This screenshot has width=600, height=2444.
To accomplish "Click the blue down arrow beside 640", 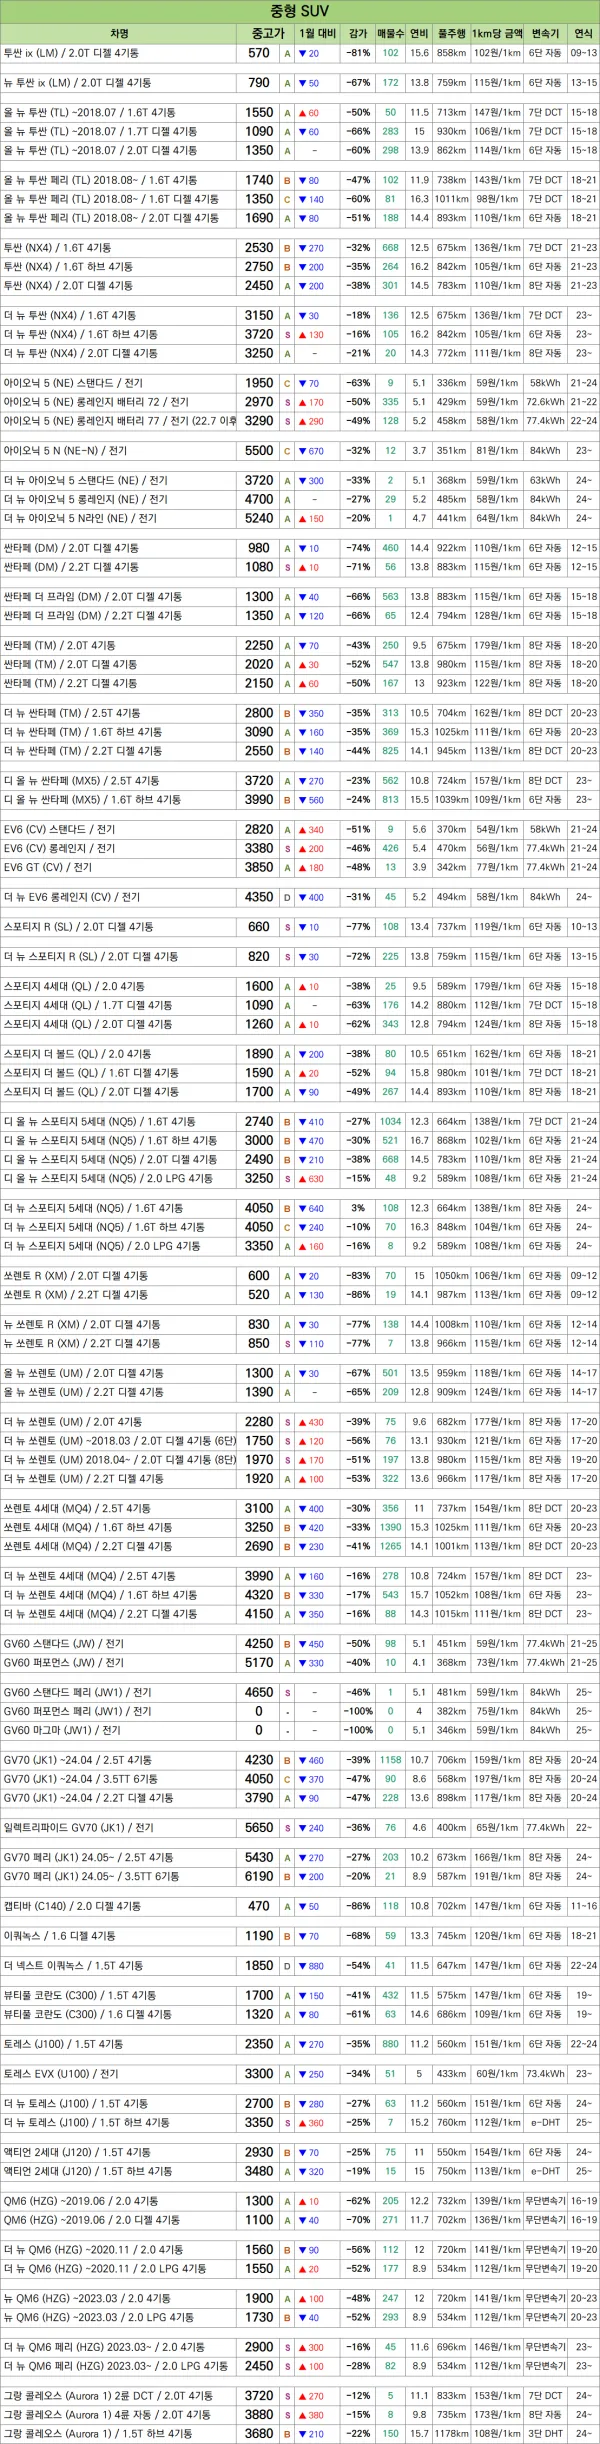I will [x=302, y=1208].
